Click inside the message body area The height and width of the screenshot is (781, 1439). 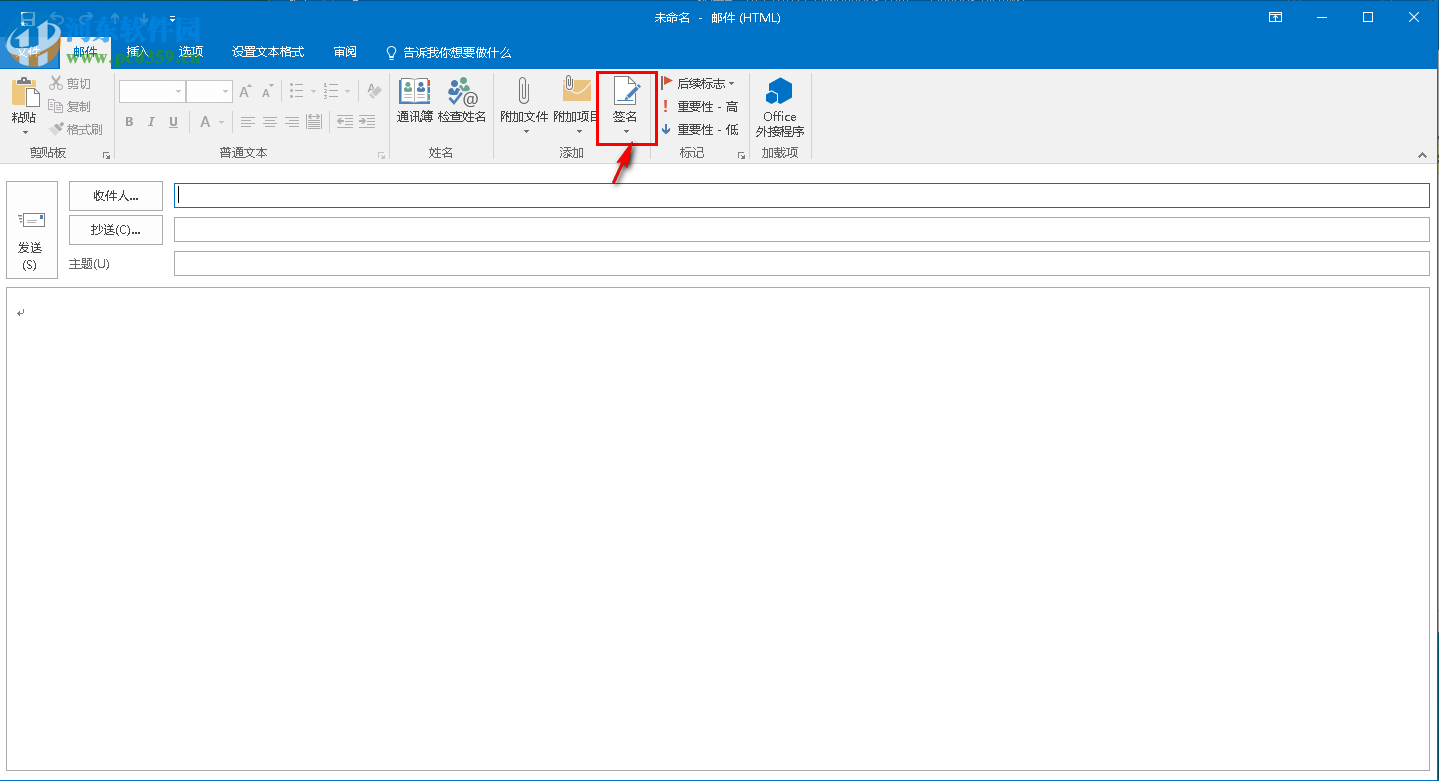[x=718, y=529]
